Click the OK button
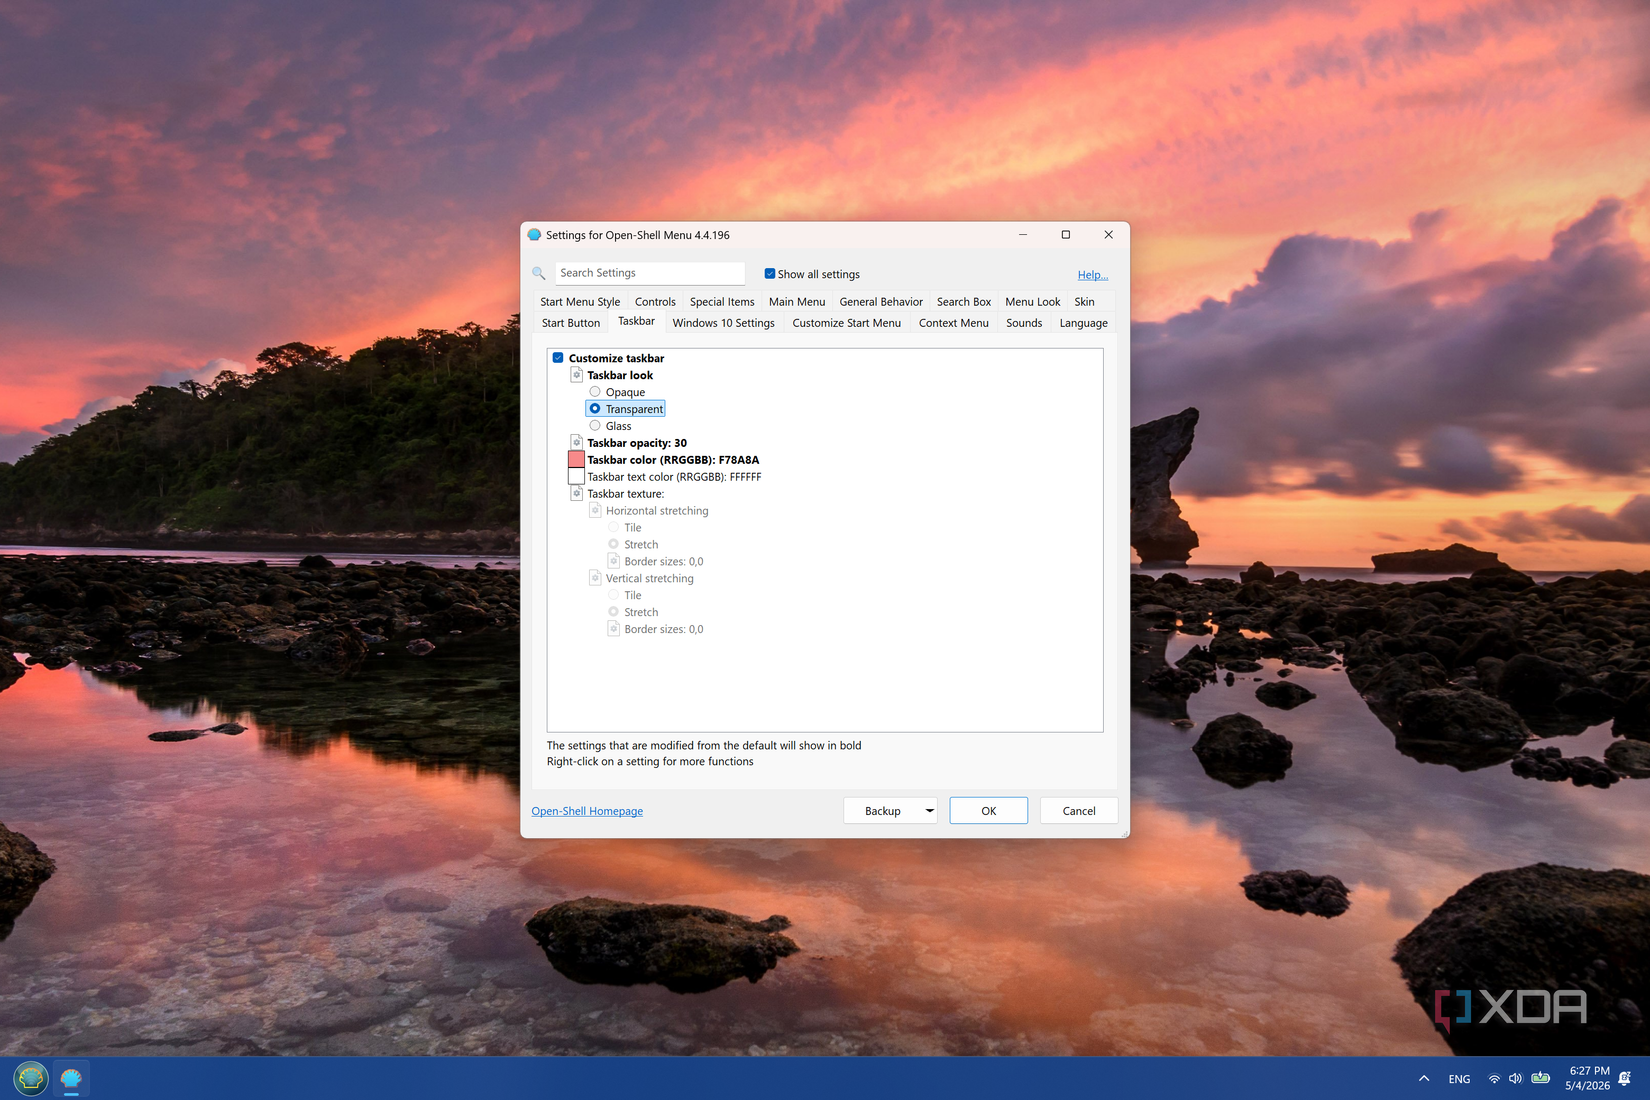This screenshot has width=1650, height=1100. [989, 811]
